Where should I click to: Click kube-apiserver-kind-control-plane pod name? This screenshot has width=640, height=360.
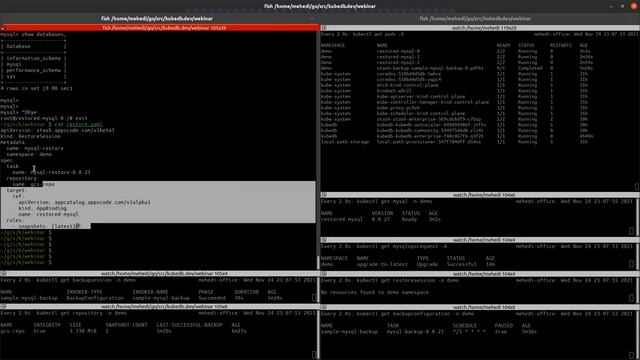tap(421, 97)
